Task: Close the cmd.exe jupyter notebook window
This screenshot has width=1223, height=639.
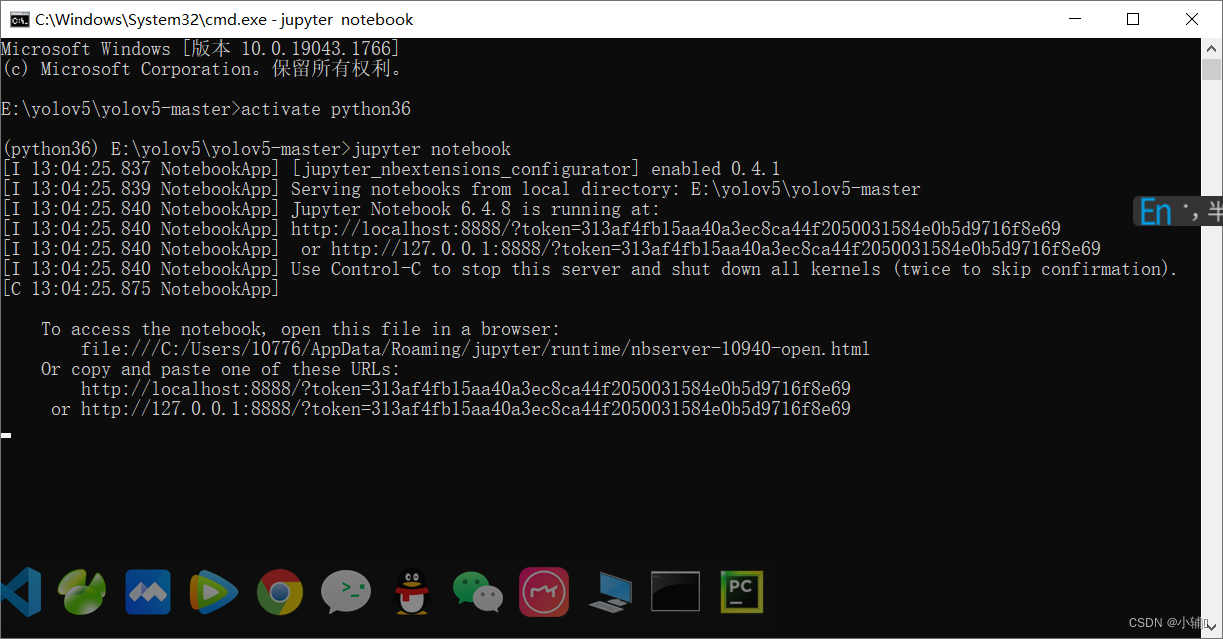Action: click(1192, 19)
